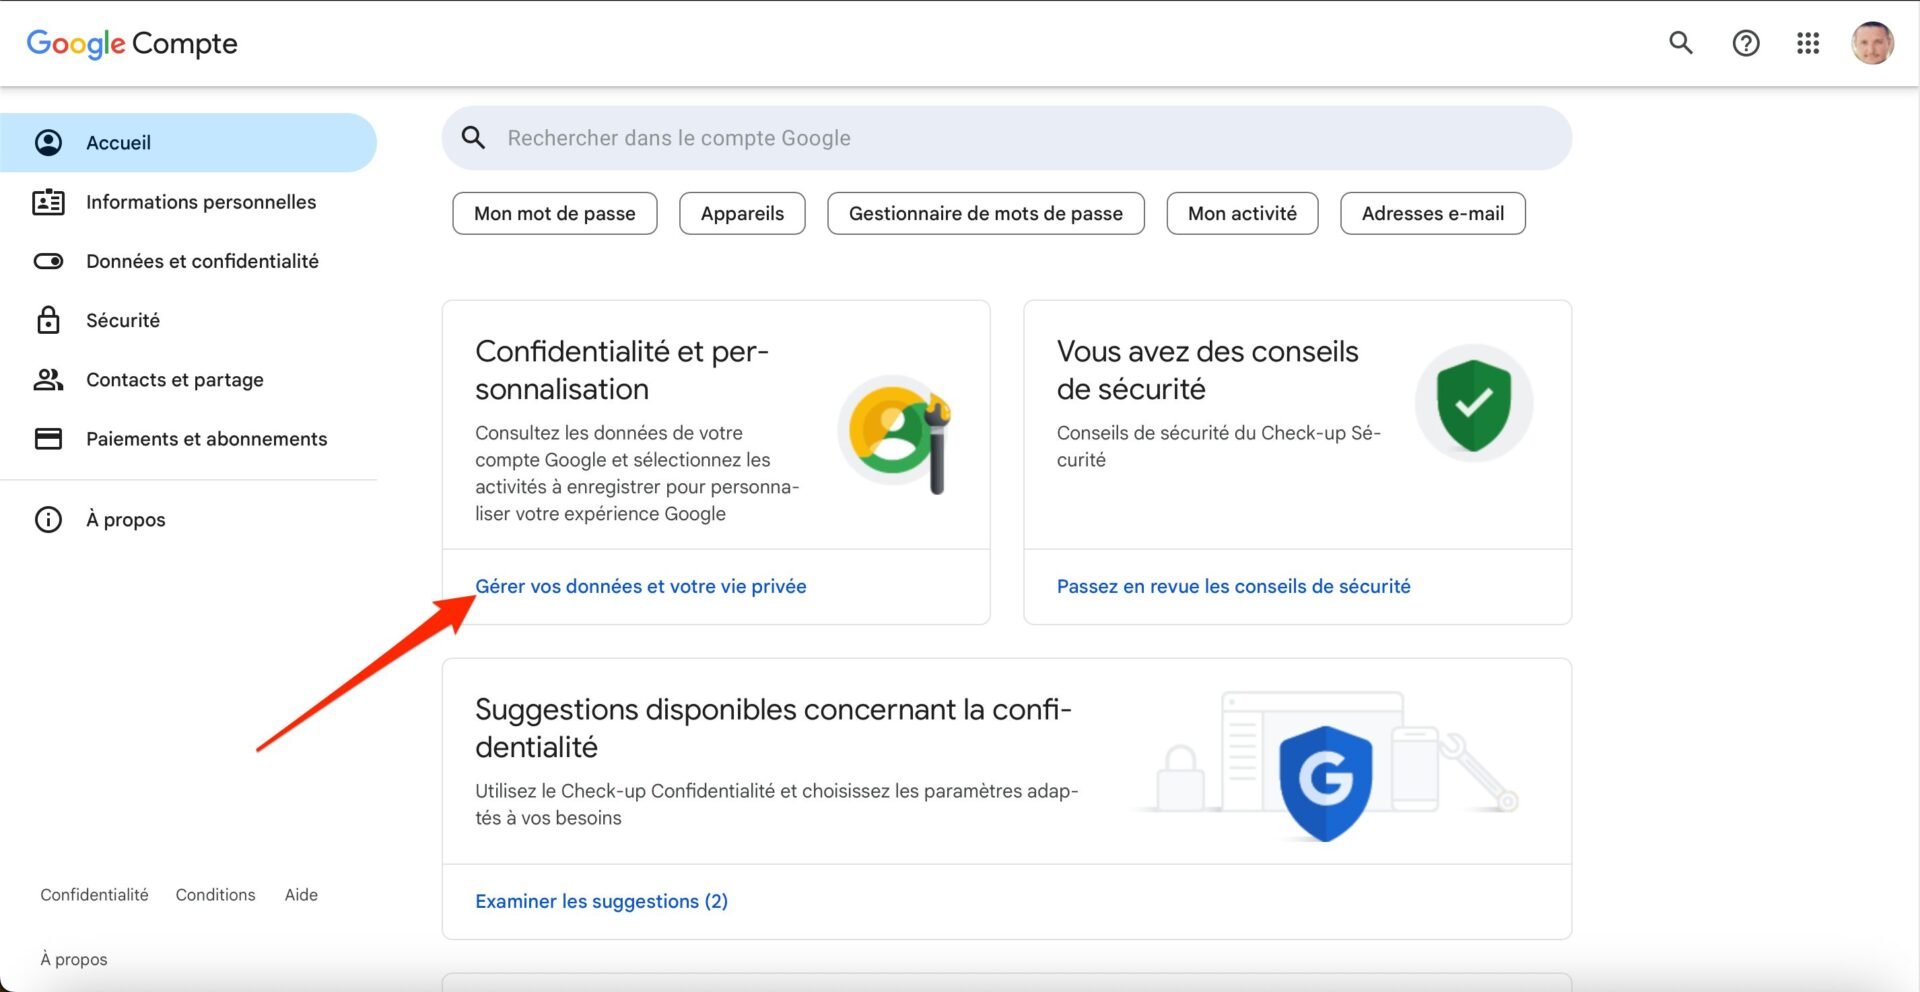Click the Confidentialité et personnalisation heading
The width and height of the screenshot is (1920, 992).
[x=622, y=370]
